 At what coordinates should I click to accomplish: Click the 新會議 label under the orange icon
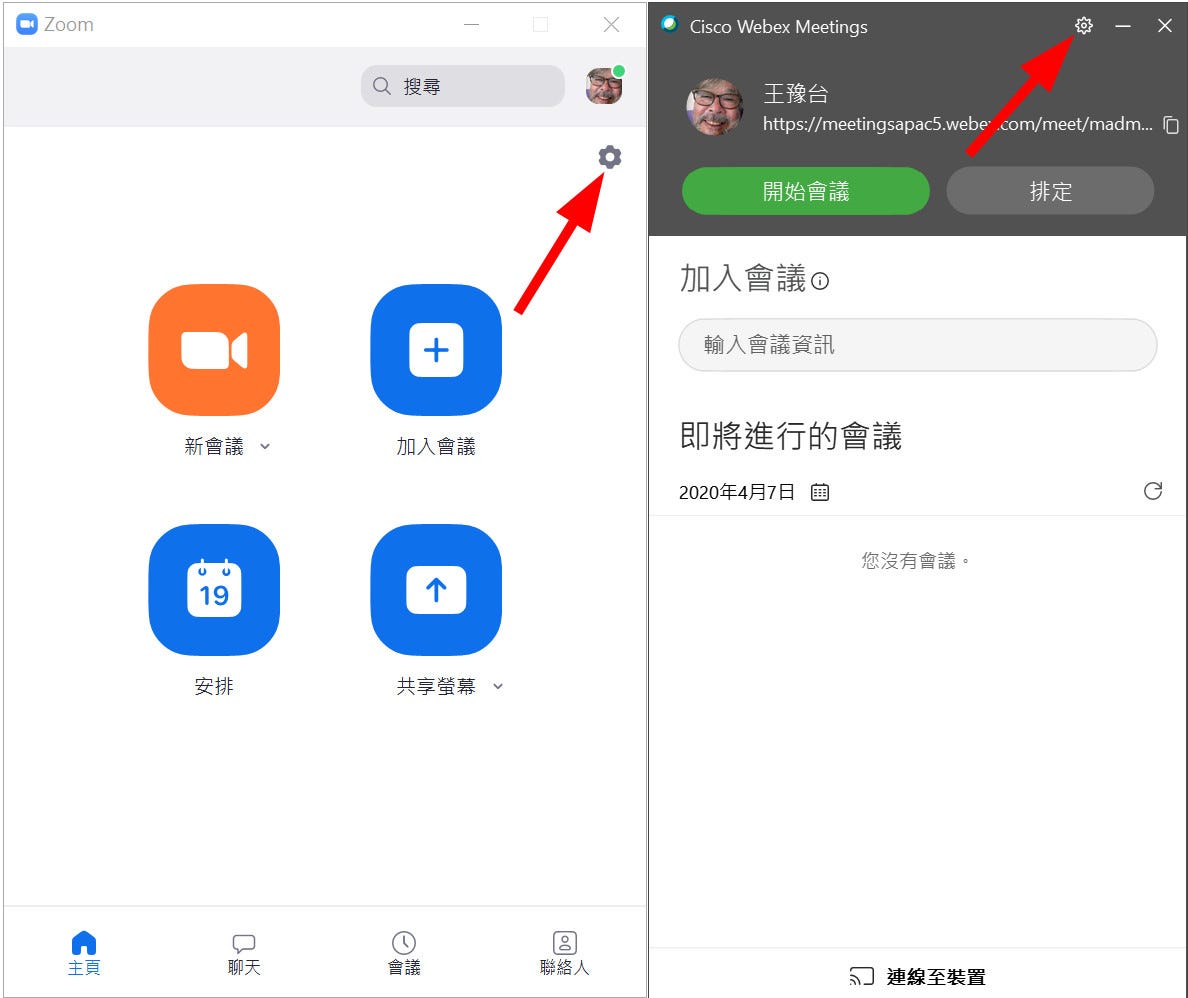214,446
